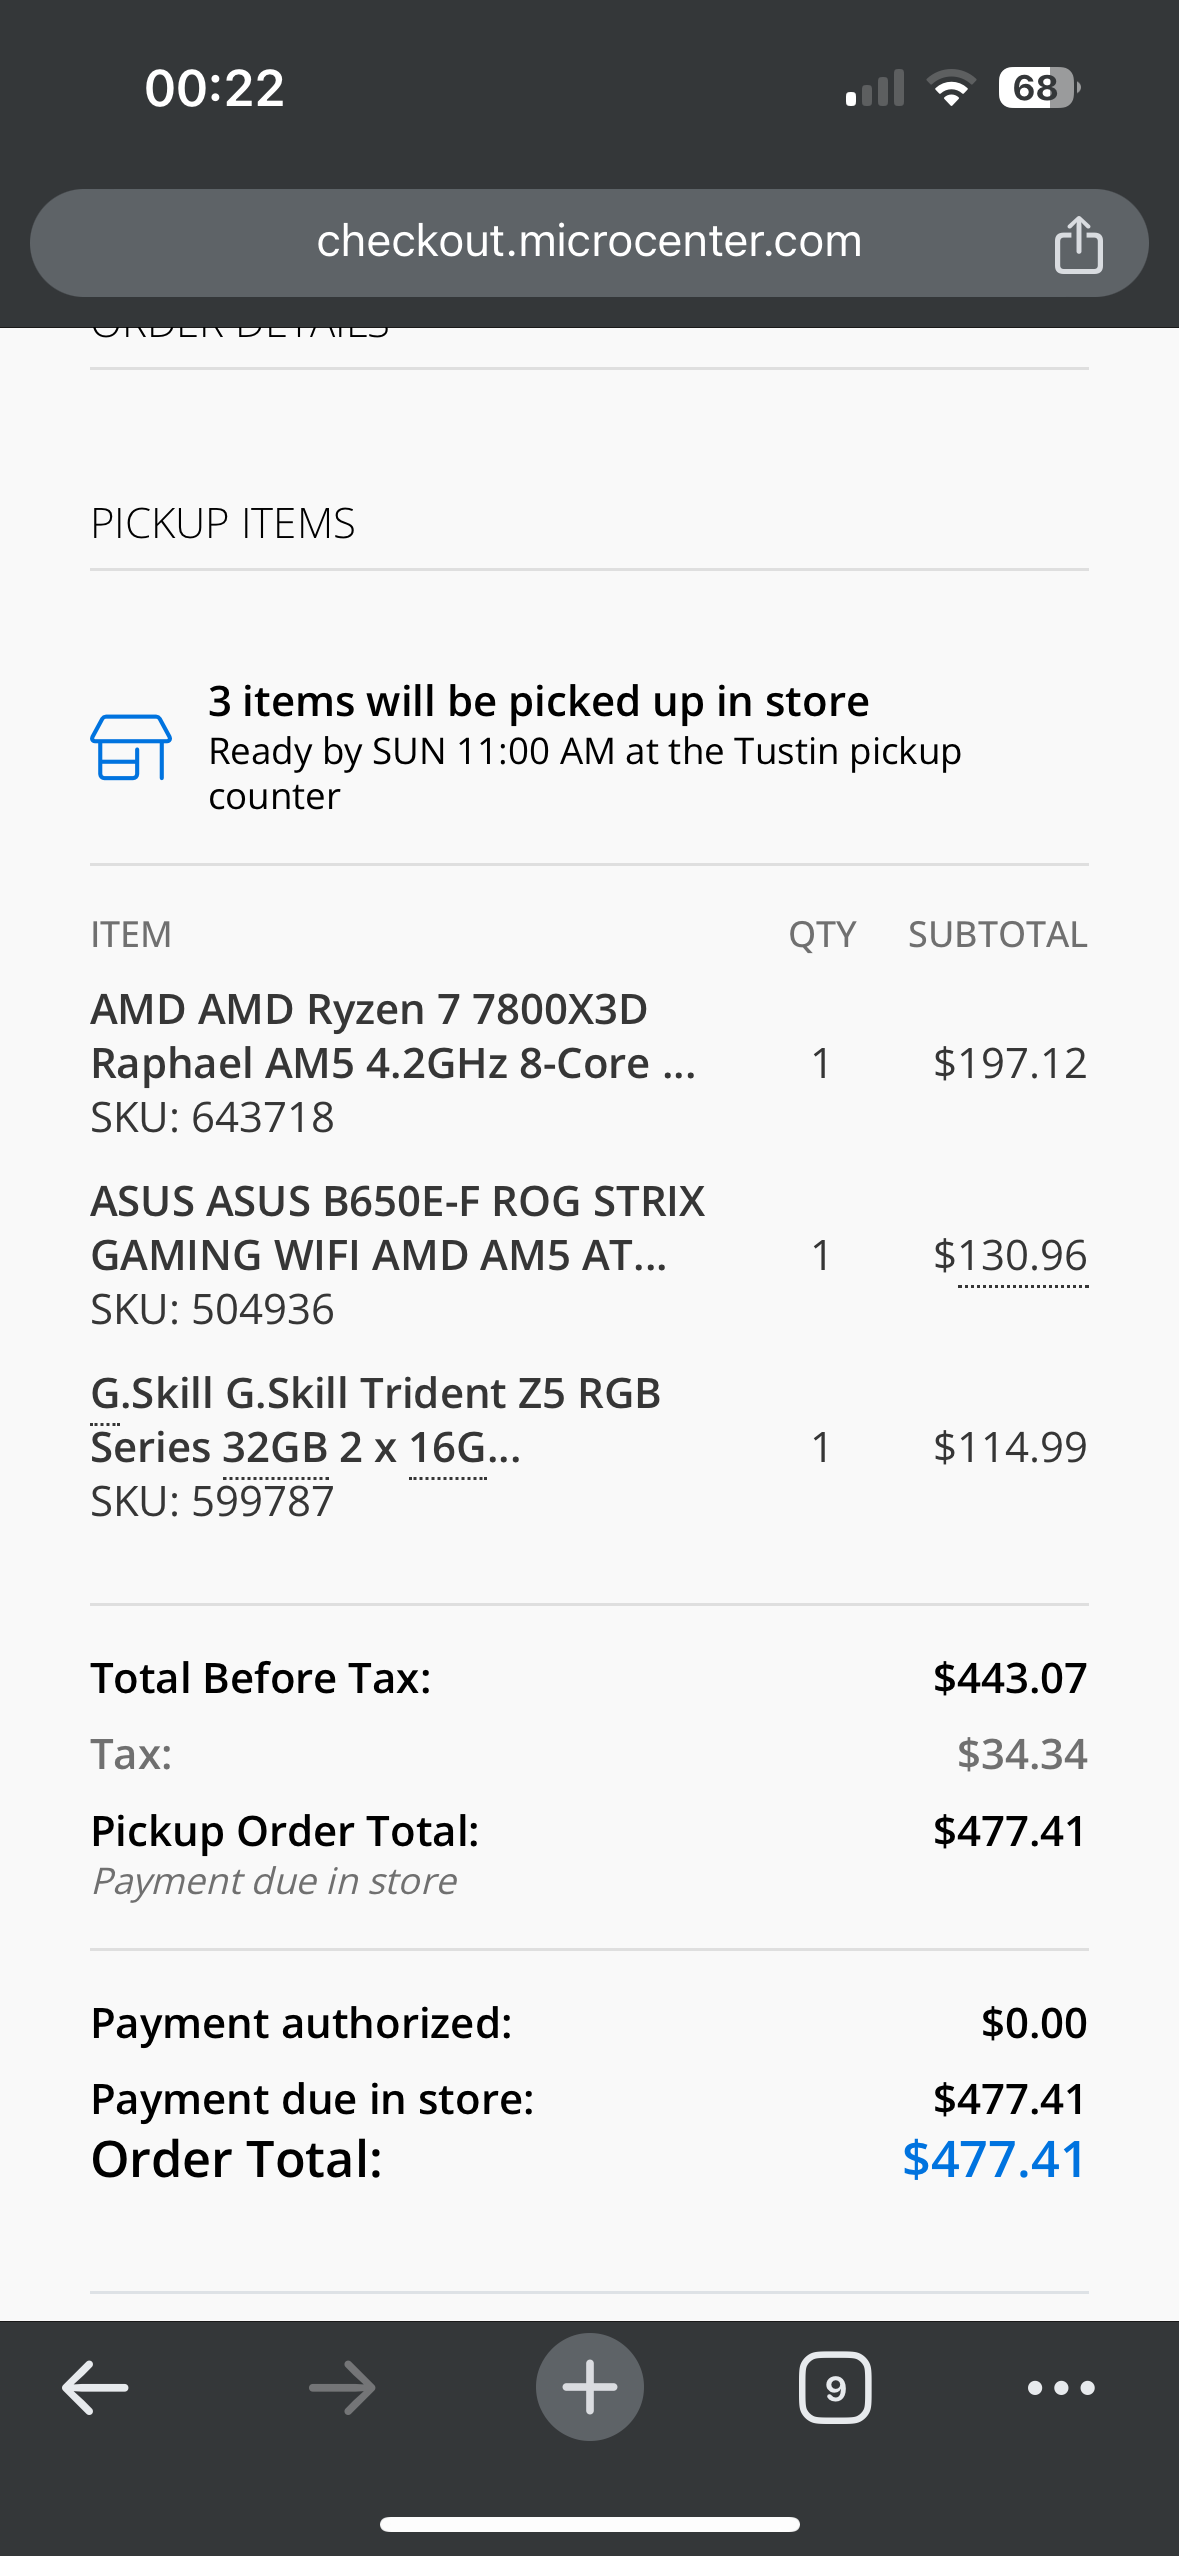Tap the battery indicator showing 68

(1038, 88)
